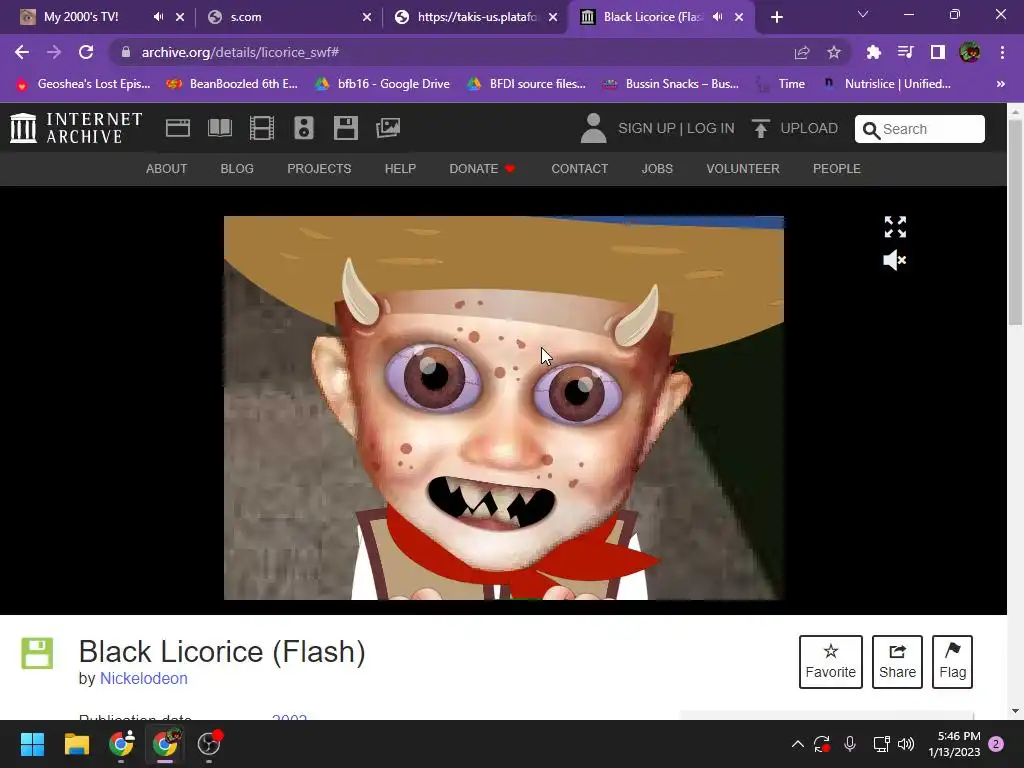Open a new browser tab
This screenshot has height=768, width=1024.
[776, 17]
